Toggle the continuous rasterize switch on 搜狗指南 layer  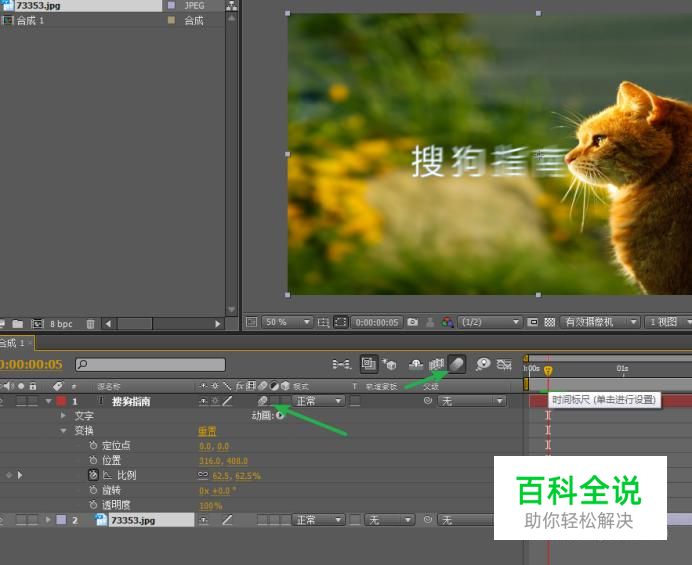point(215,401)
